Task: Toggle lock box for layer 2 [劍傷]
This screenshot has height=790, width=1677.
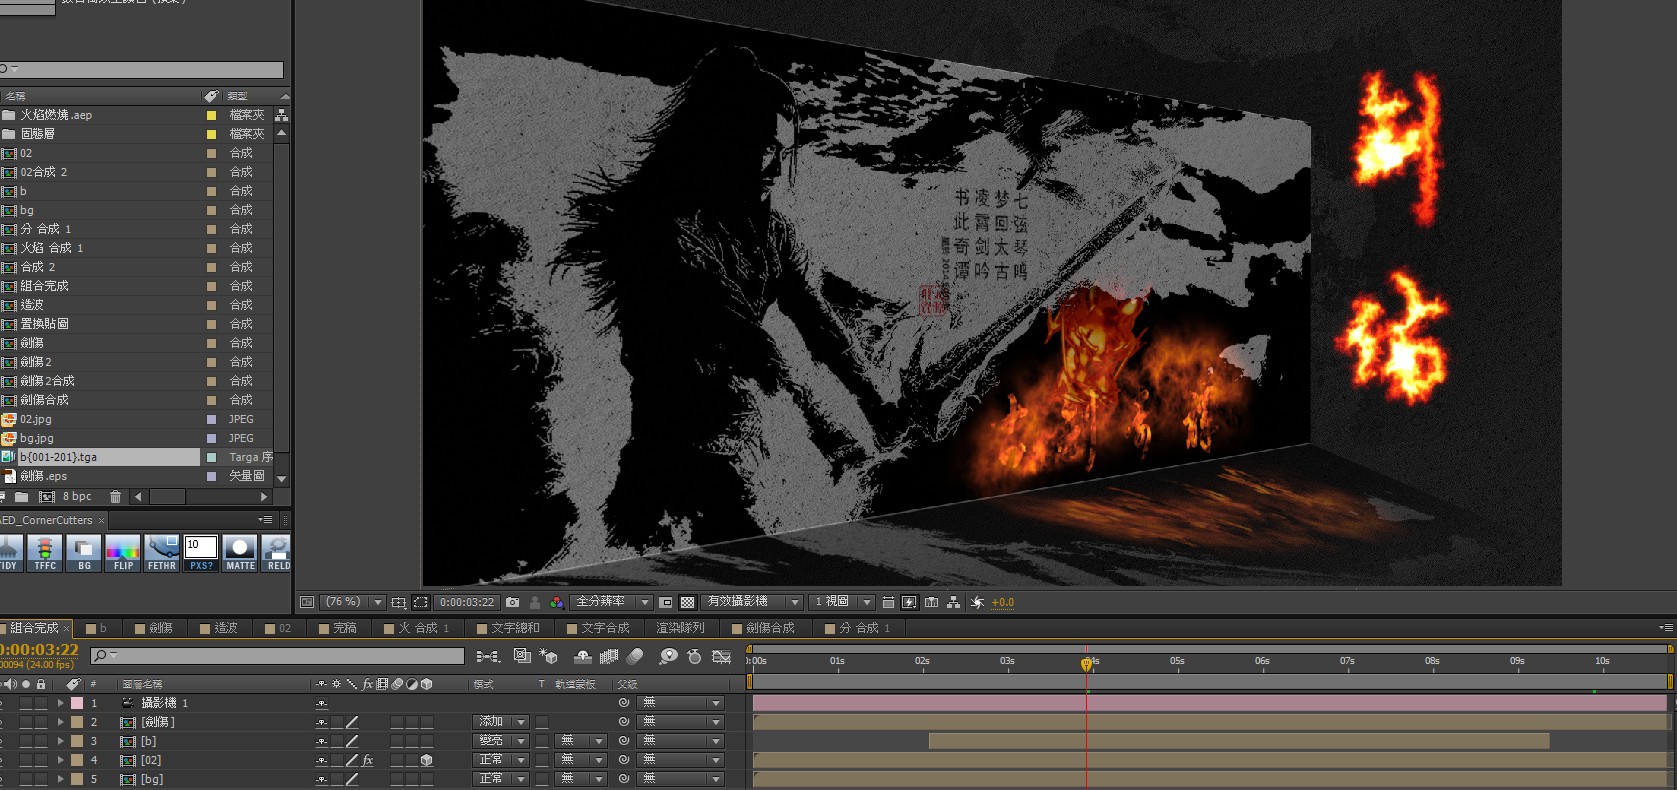Action: click(x=41, y=722)
